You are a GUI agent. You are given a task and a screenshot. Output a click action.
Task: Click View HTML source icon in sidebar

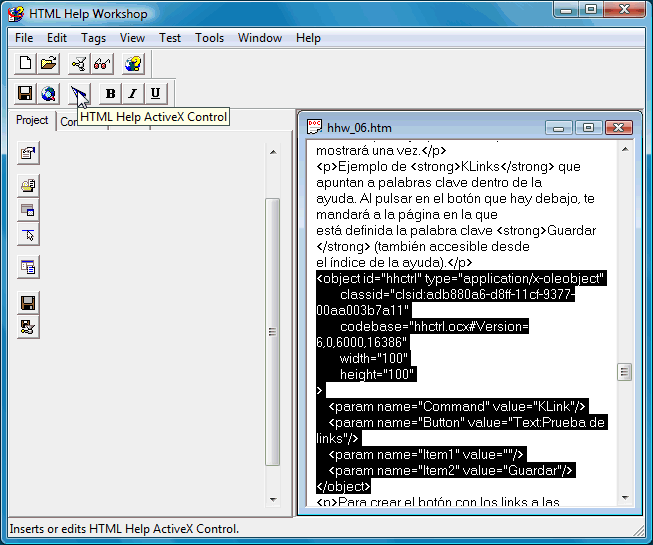coord(28,267)
